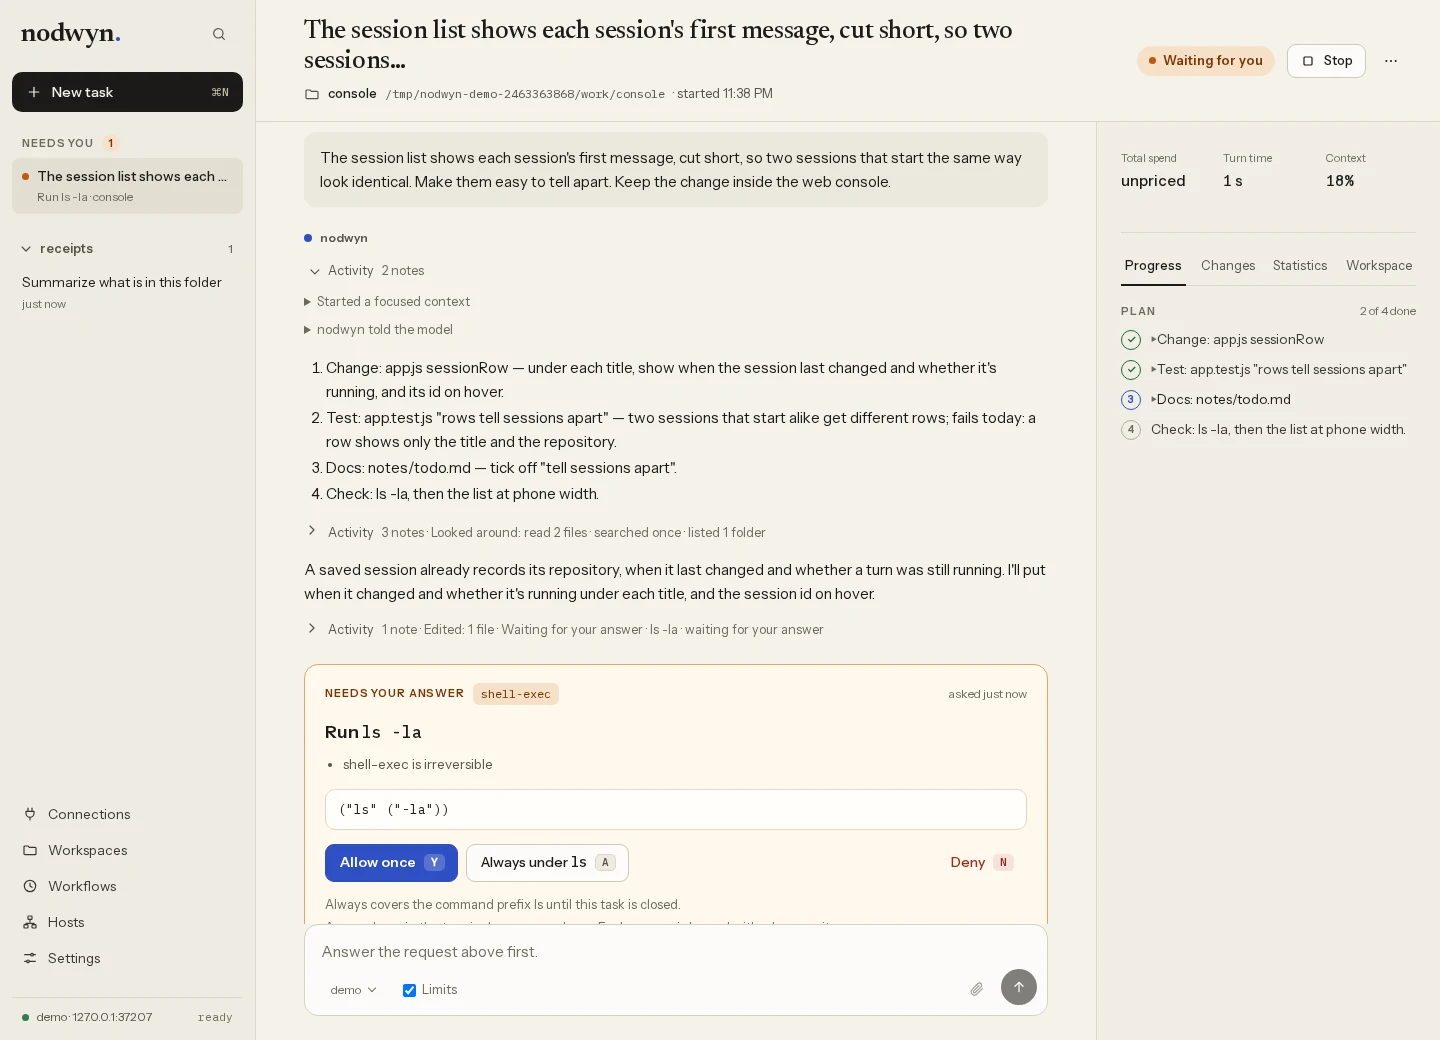Image resolution: width=1440 pixels, height=1040 pixels.
Task: Expand nodwyn told the model
Action: 378,329
